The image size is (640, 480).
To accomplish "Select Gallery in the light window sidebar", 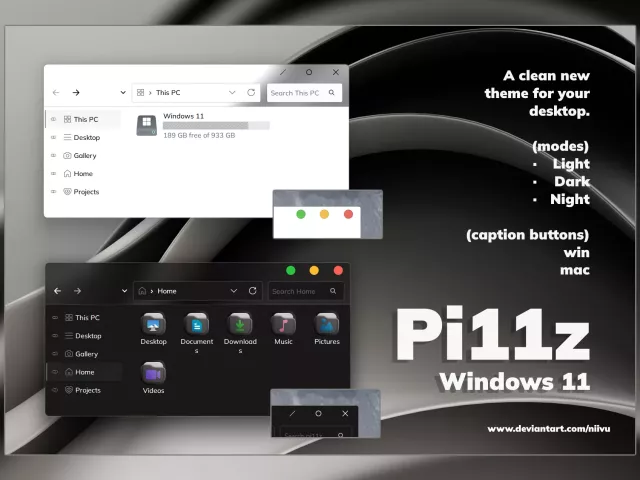I will coord(85,156).
